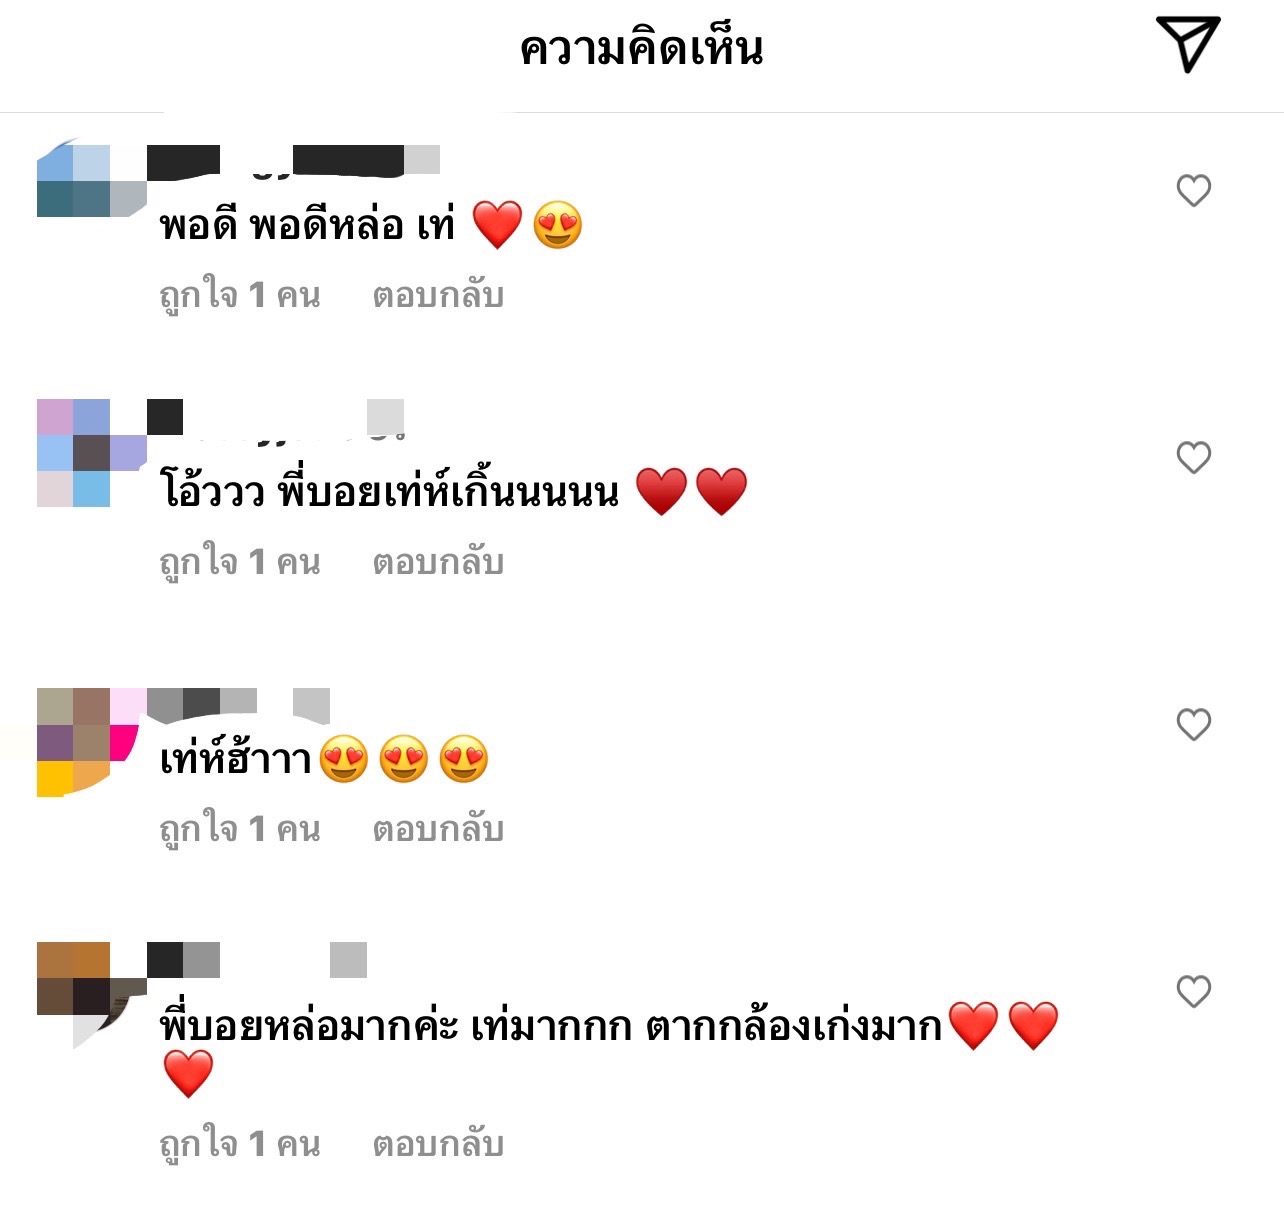1284x1232 pixels.
Task: Reply to the 'พอดี พอดีหล่อ เท่' comment
Action: tap(438, 296)
